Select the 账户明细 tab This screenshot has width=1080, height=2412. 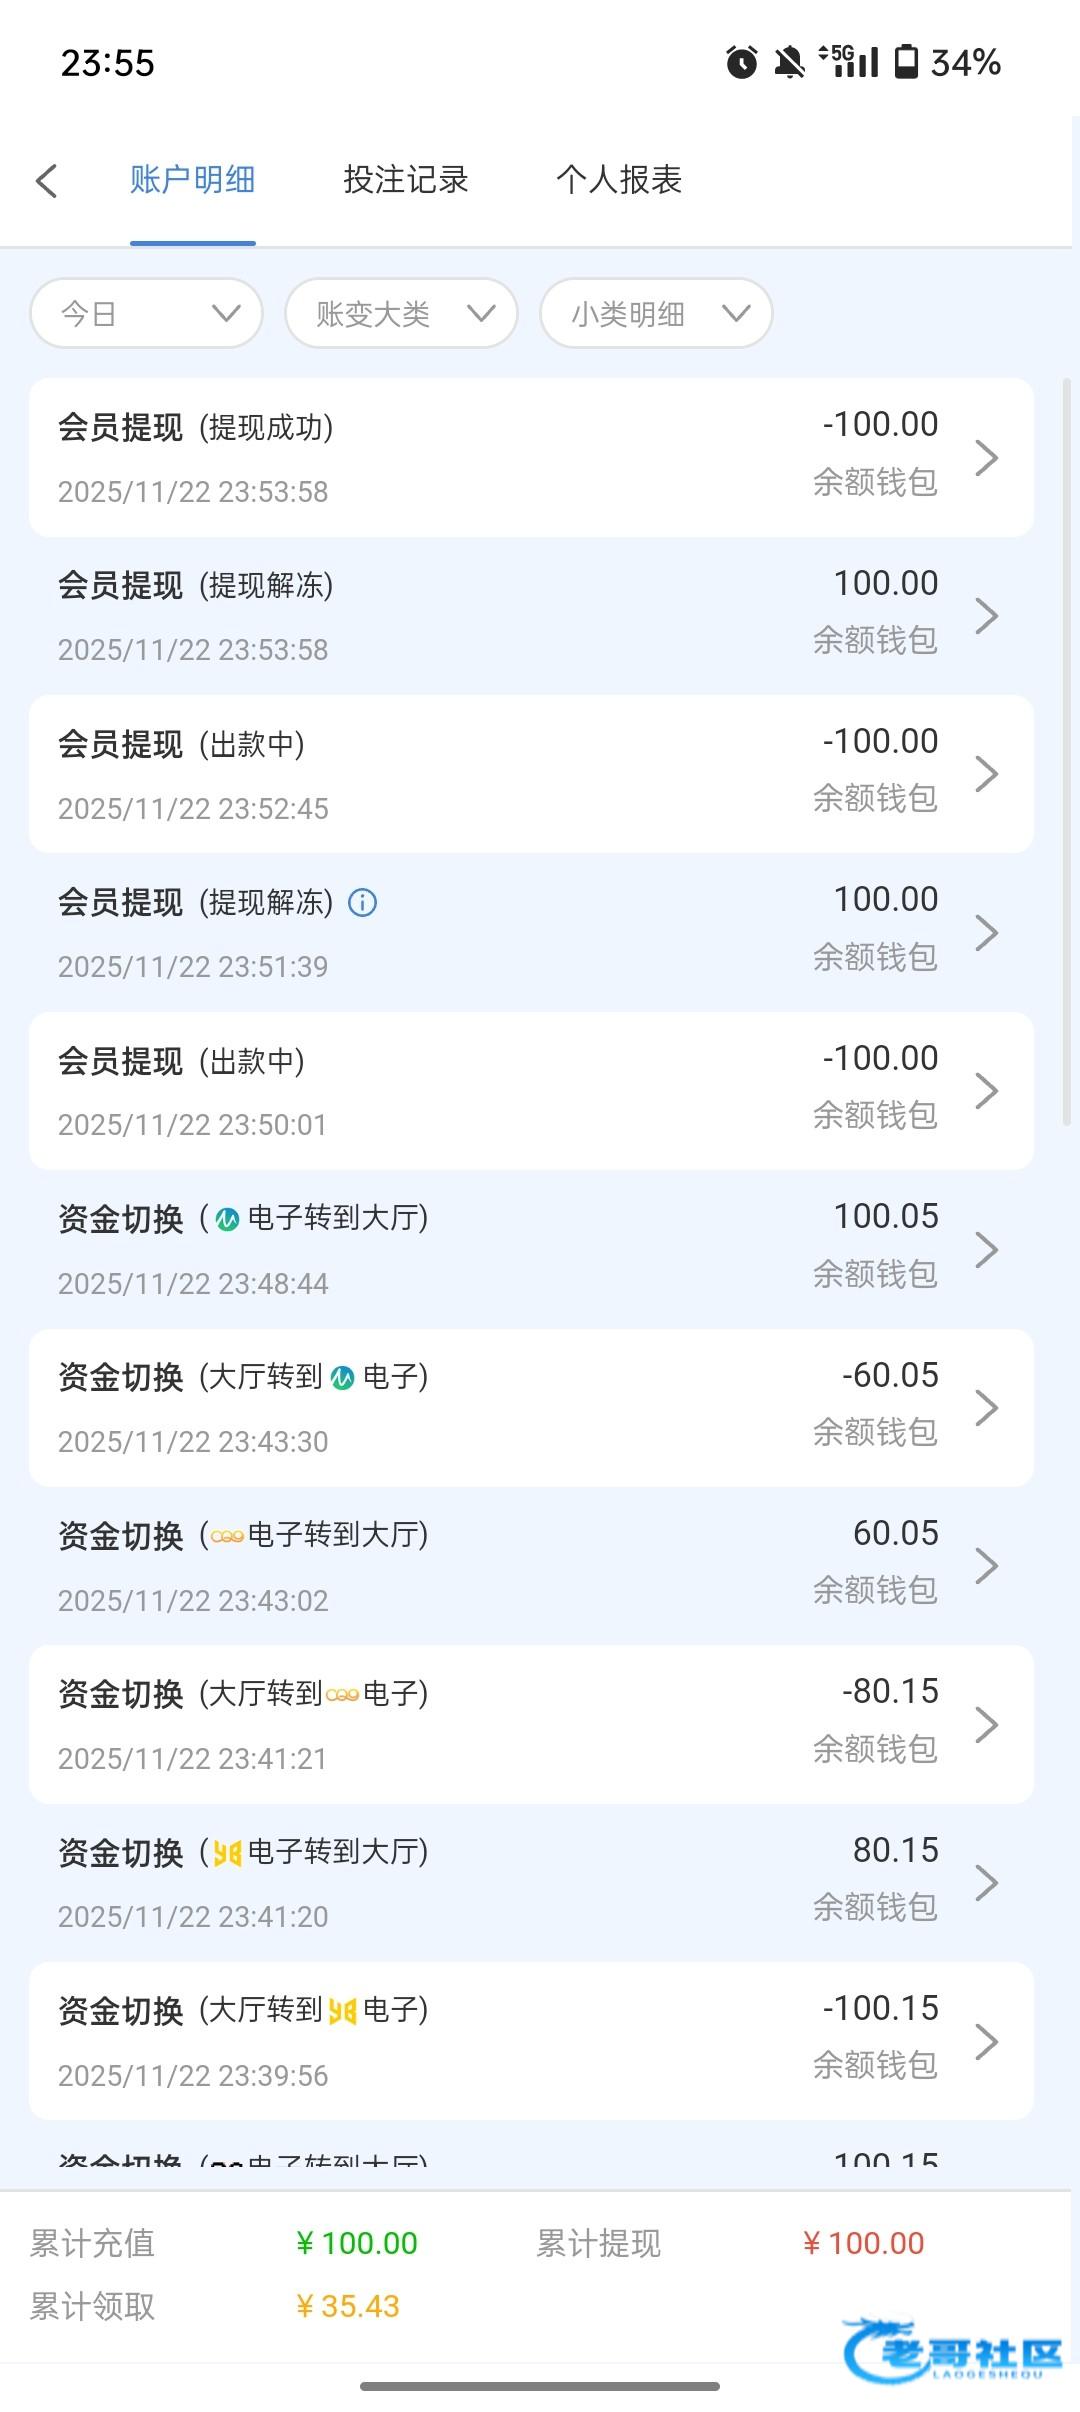click(x=192, y=180)
